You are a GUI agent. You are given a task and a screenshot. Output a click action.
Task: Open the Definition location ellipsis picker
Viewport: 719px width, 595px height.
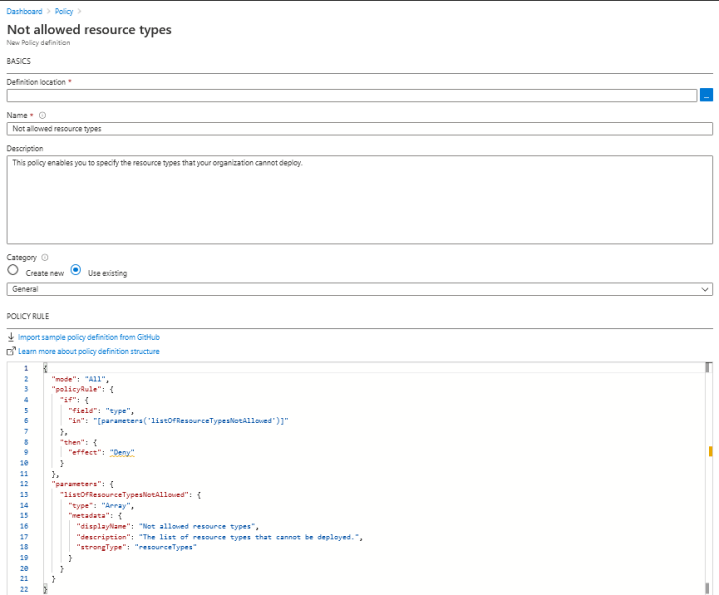[706, 95]
